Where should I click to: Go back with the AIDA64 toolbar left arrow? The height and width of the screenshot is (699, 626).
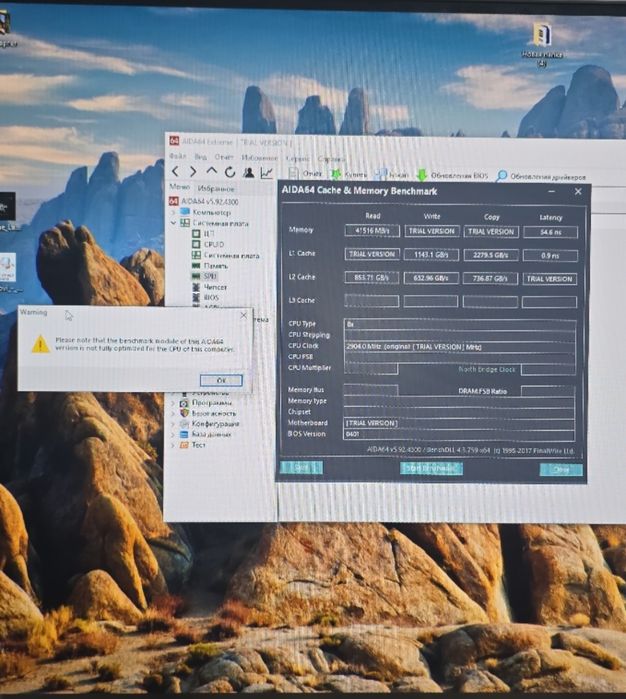pyautogui.click(x=175, y=171)
